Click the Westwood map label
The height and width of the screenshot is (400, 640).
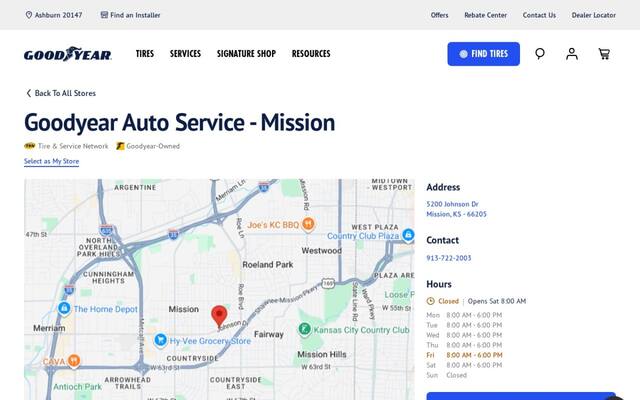point(322,251)
